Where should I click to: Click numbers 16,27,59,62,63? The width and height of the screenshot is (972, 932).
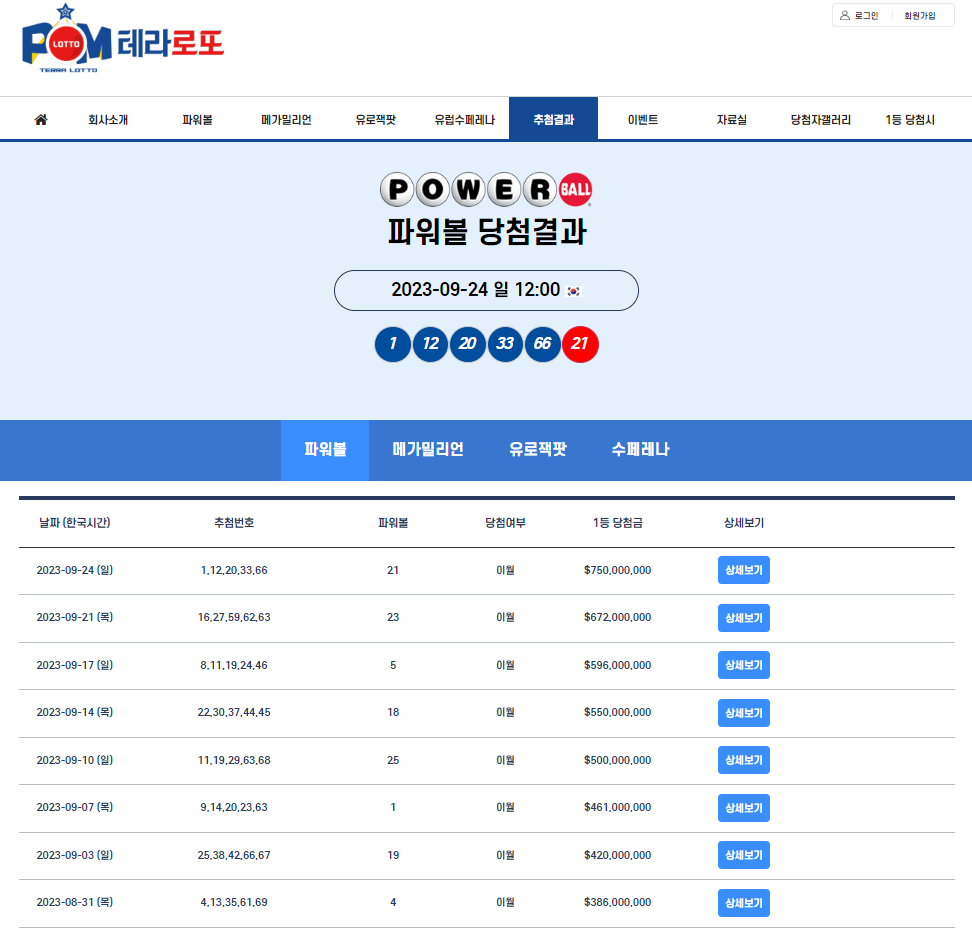(x=234, y=618)
